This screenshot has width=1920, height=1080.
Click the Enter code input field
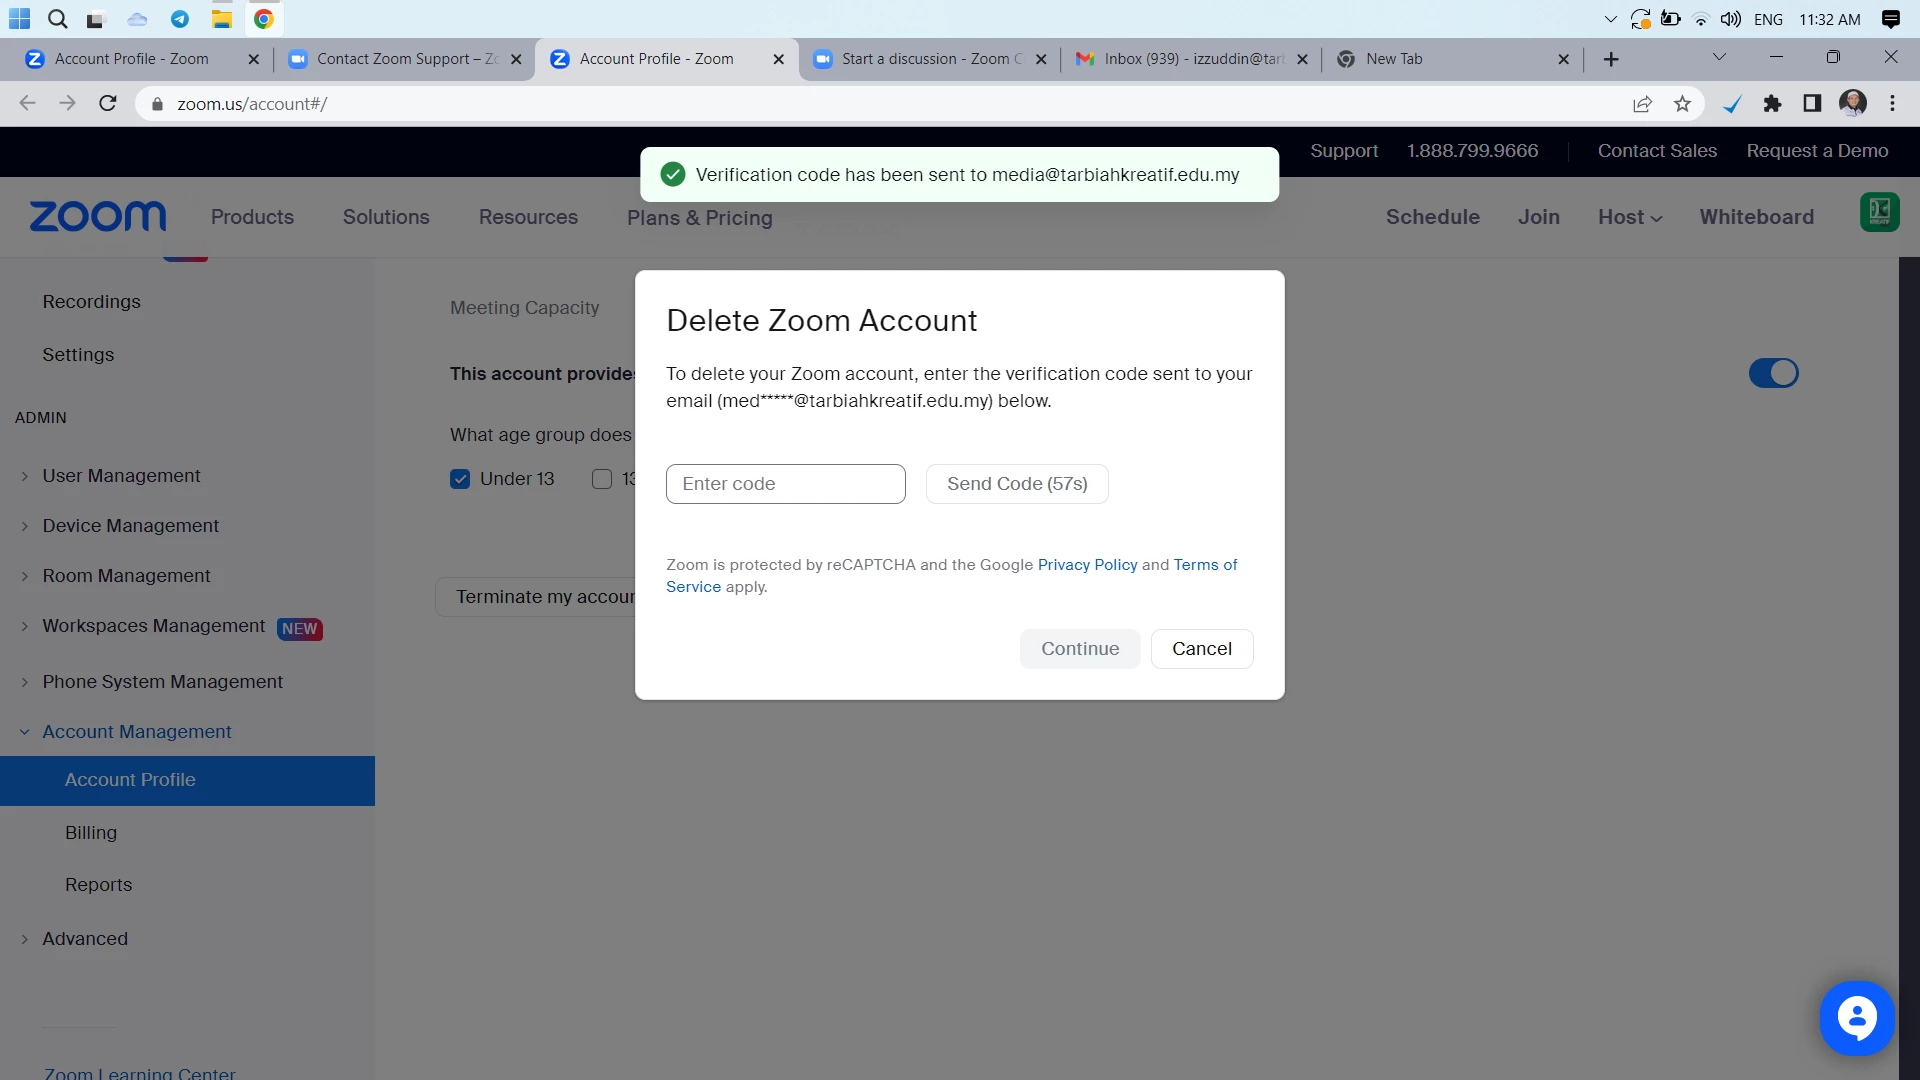click(785, 484)
